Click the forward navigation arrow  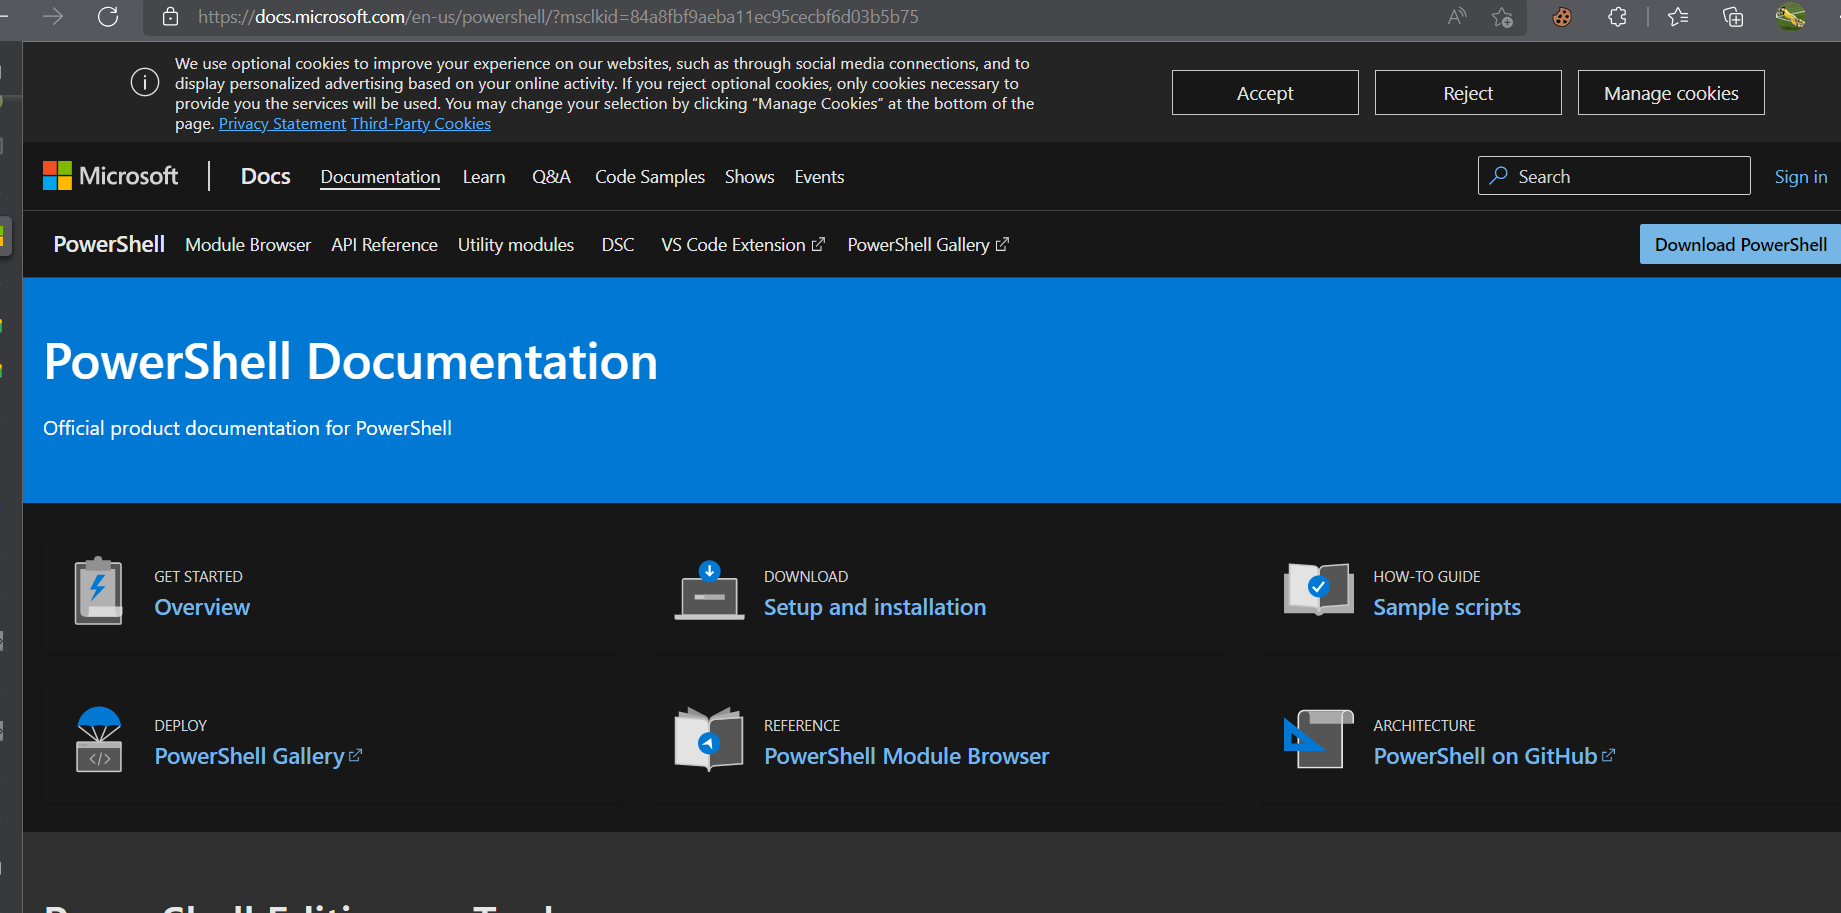point(53,17)
